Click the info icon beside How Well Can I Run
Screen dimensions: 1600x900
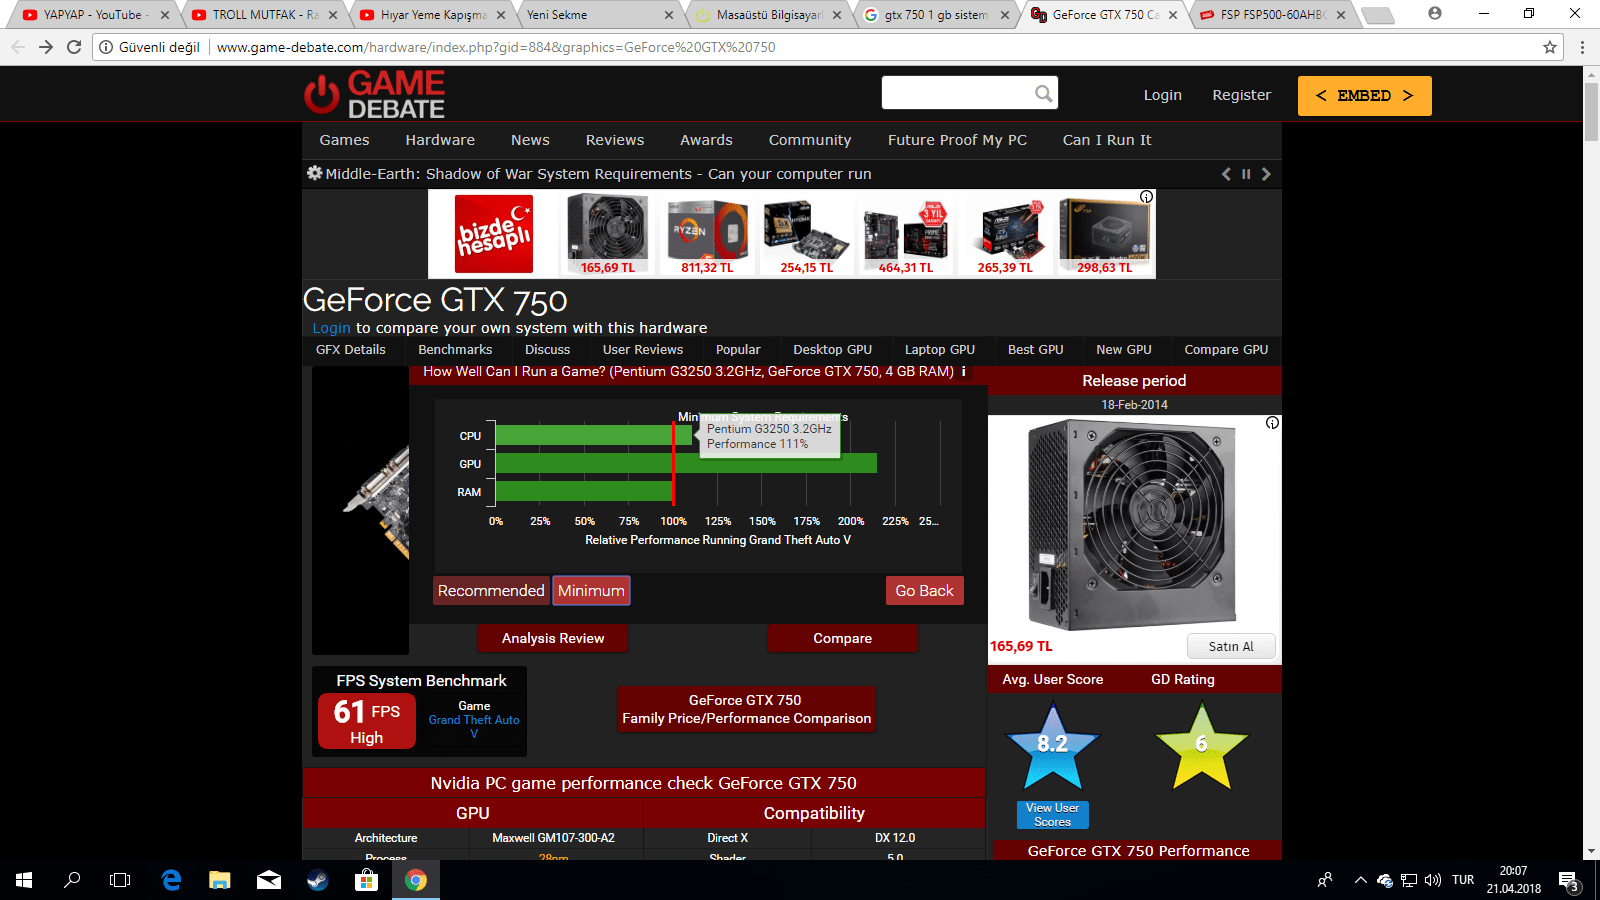click(x=964, y=371)
